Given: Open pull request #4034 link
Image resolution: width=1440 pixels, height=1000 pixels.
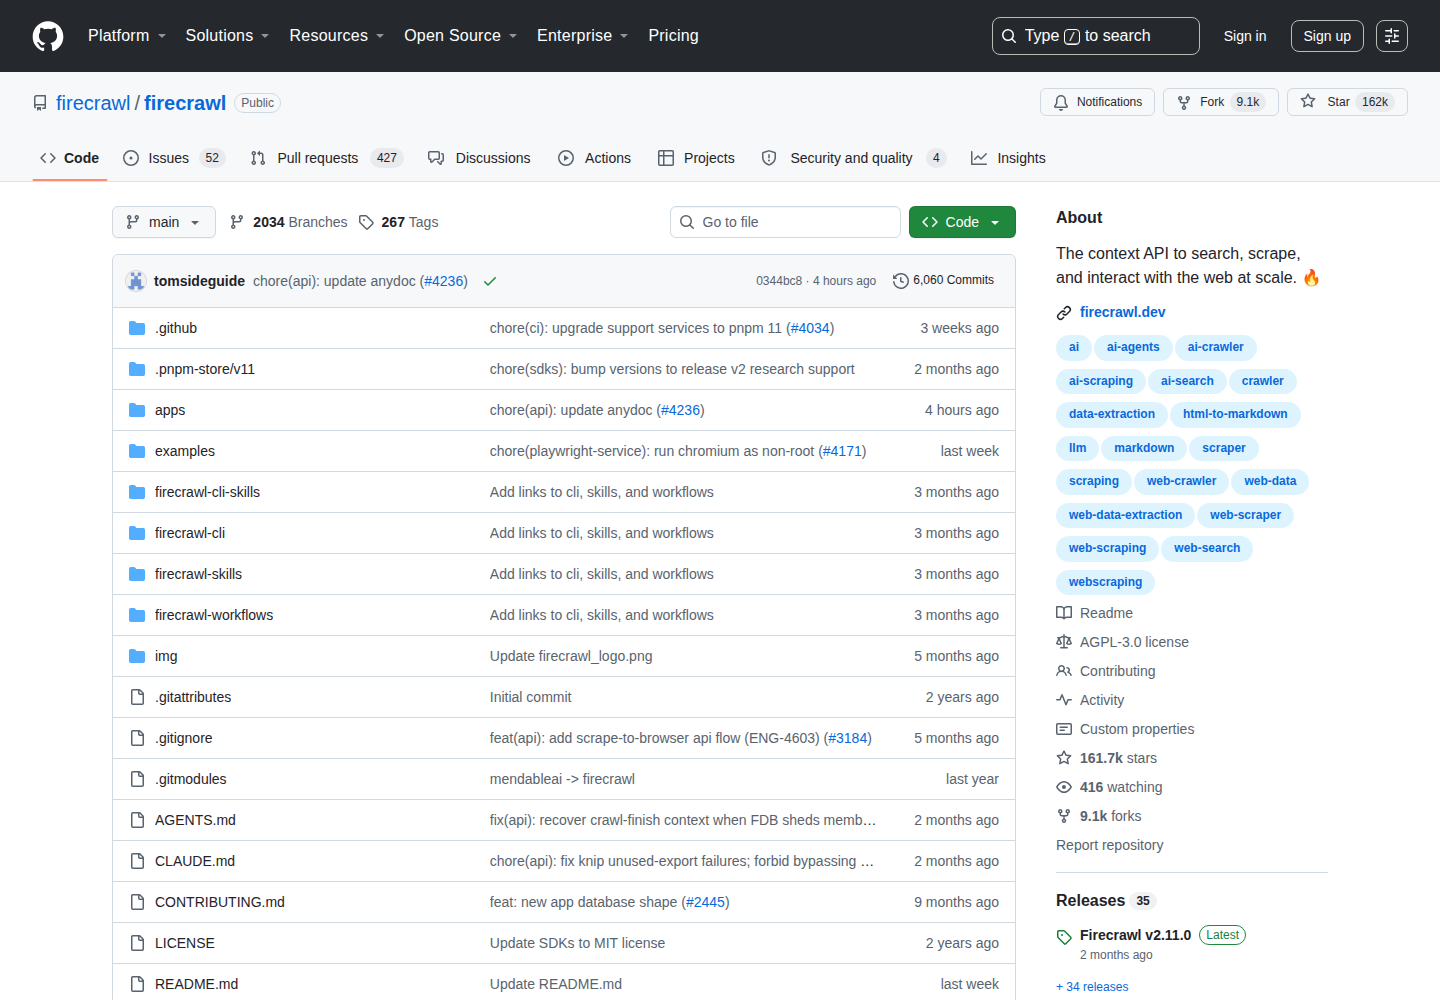Looking at the screenshot, I should [x=810, y=328].
